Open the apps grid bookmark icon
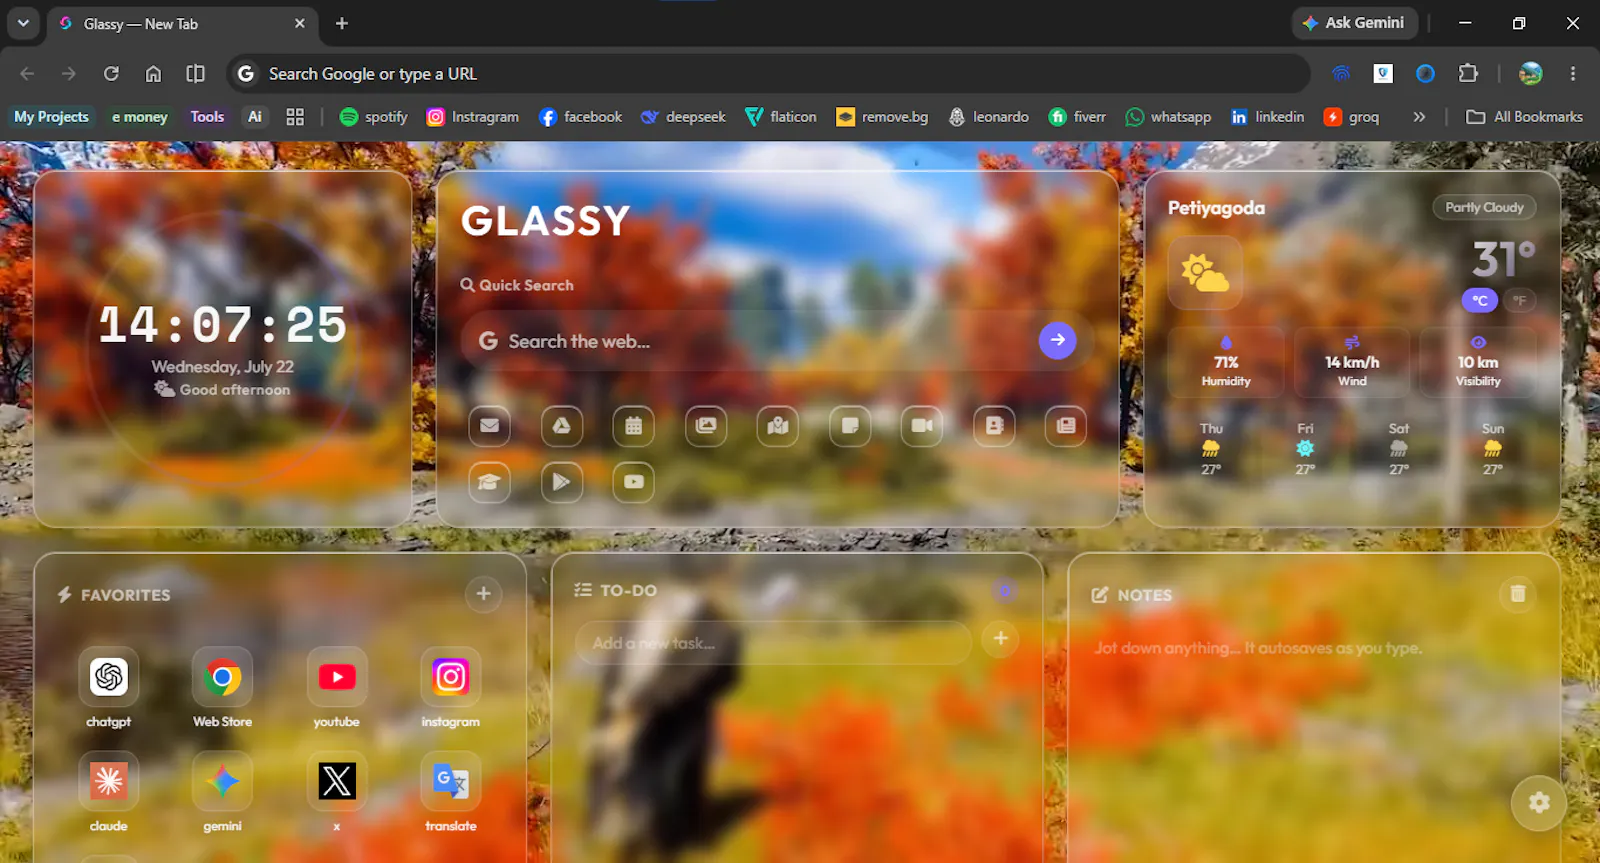Viewport: 1600px width, 863px height. [295, 117]
